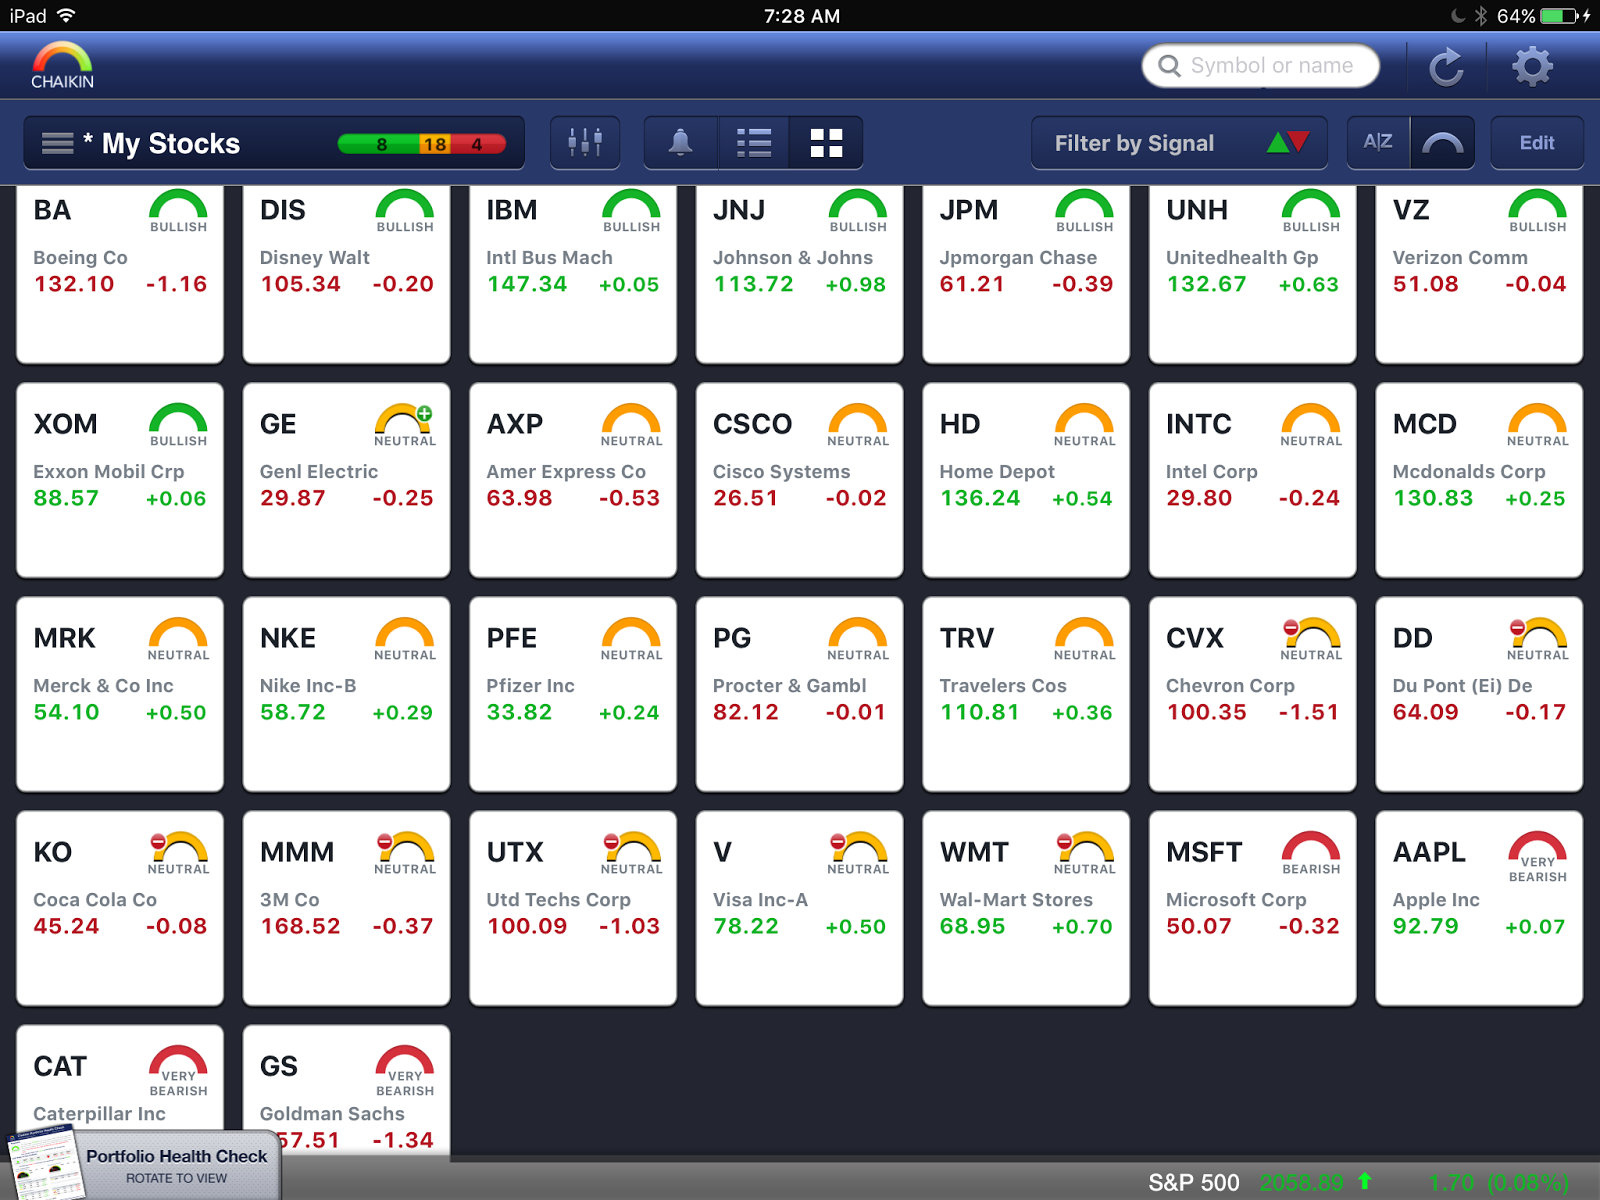Open the chart settings sliders icon

(x=585, y=143)
